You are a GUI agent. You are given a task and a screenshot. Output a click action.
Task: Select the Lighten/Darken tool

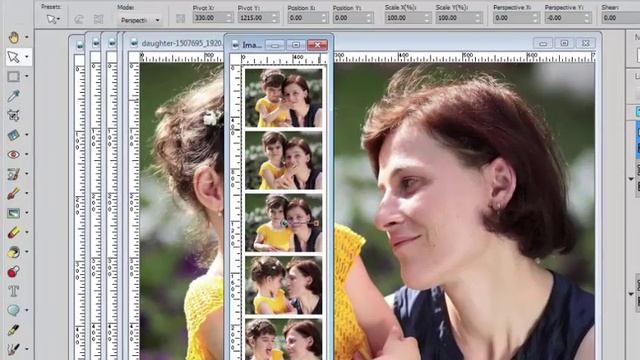point(13,213)
